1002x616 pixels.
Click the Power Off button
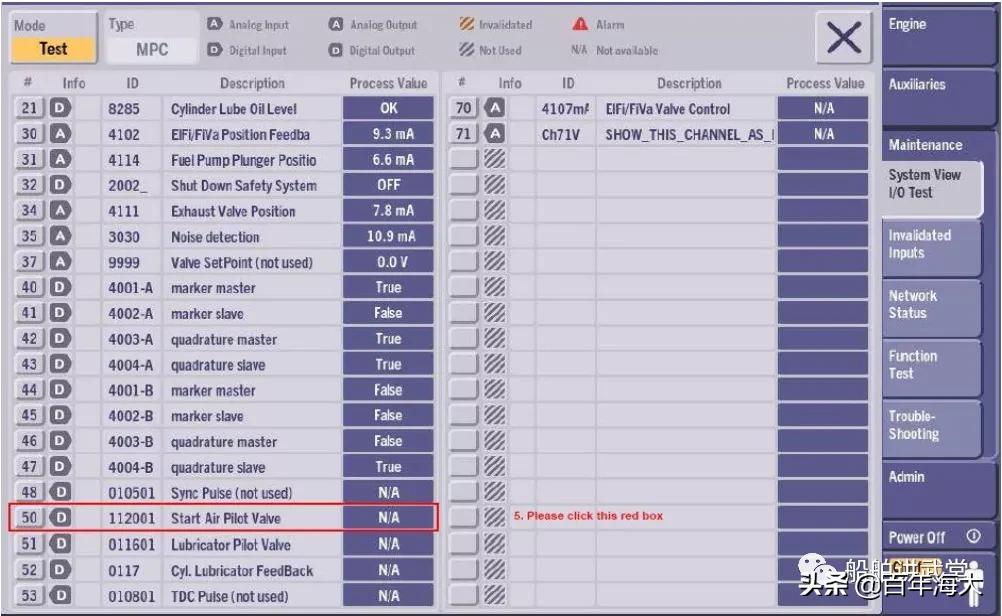click(x=937, y=537)
